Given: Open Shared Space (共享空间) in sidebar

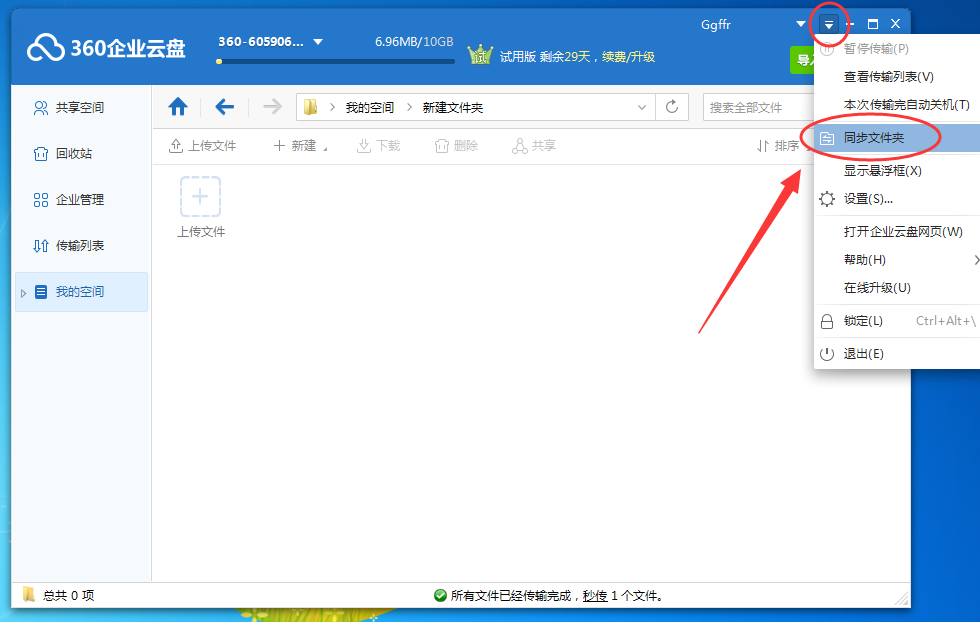Looking at the screenshot, I should (x=80, y=108).
